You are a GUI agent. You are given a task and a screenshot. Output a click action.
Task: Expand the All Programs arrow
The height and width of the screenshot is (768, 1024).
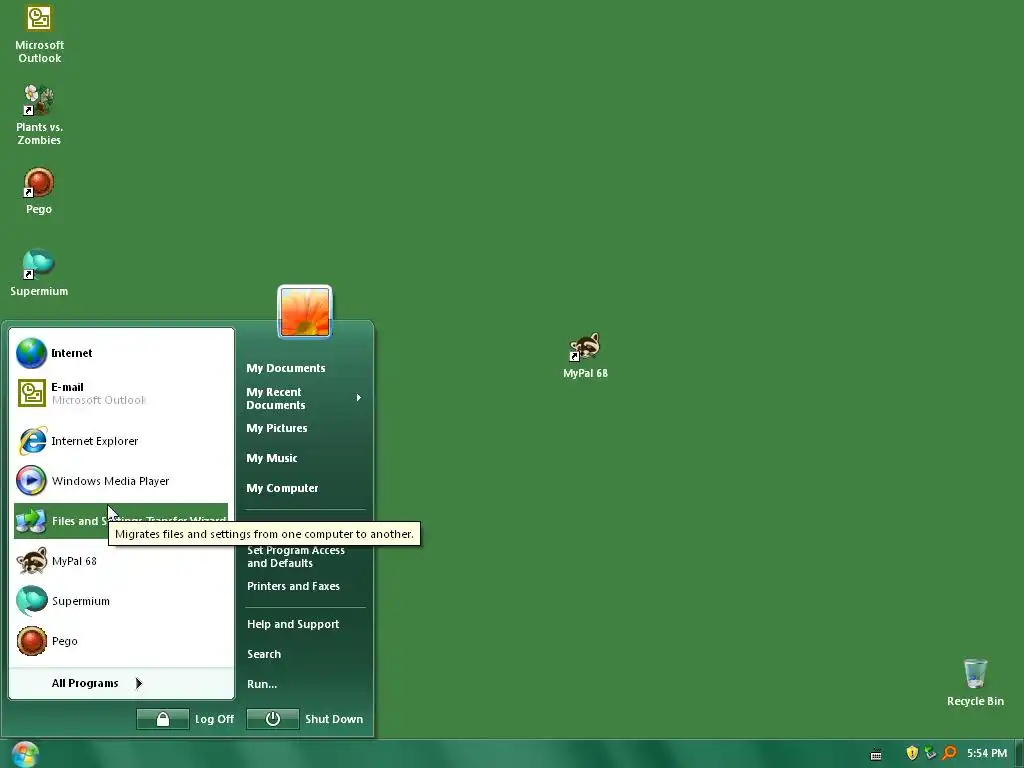[138, 683]
